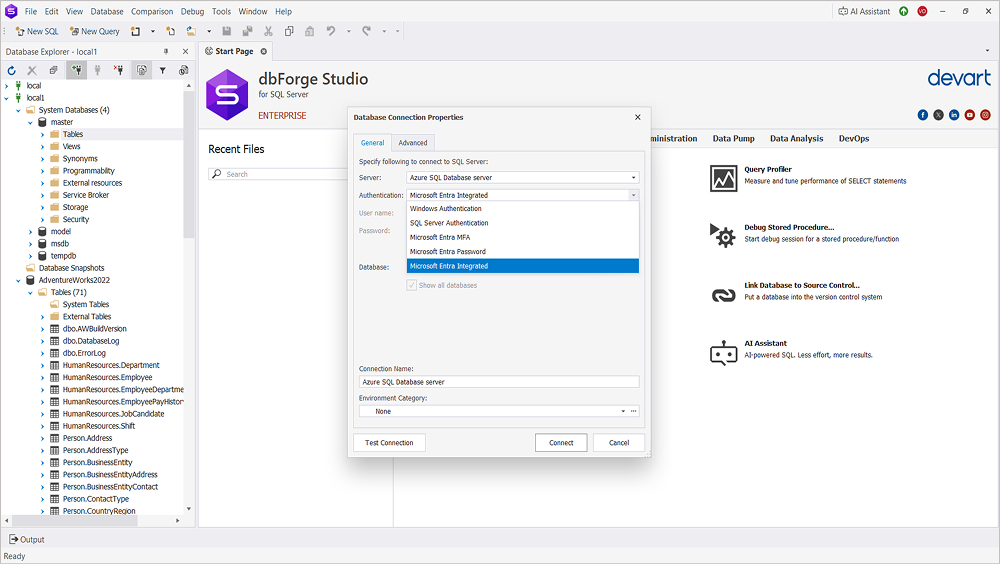Click the cut scissors icon
1000x564 pixels.
pyautogui.click(x=268, y=31)
